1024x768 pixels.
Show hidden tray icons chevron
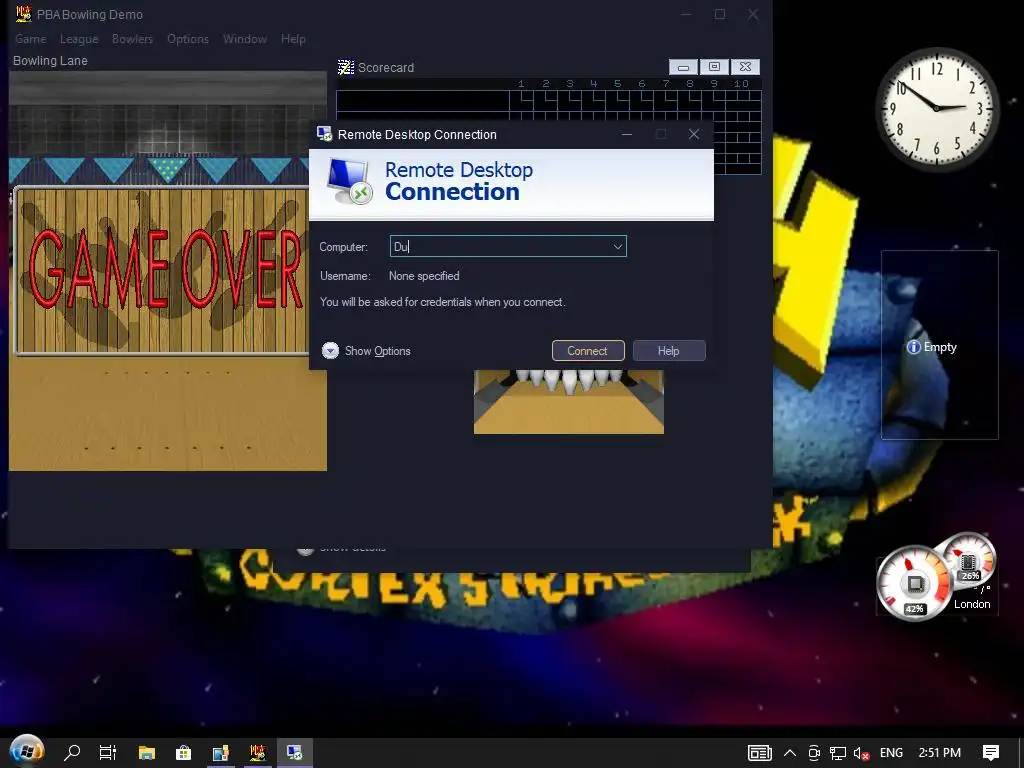pos(790,753)
